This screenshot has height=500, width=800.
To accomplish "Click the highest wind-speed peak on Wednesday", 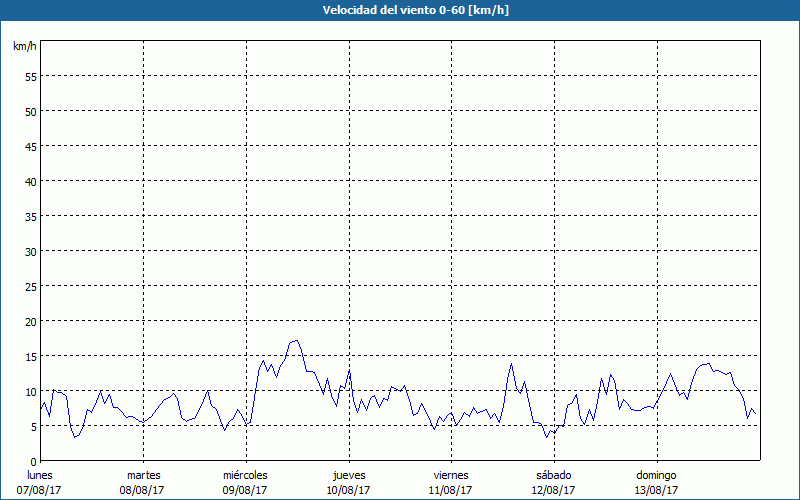I will point(295,341).
